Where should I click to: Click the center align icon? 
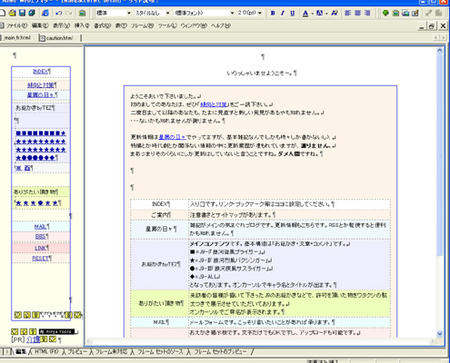(358, 13)
